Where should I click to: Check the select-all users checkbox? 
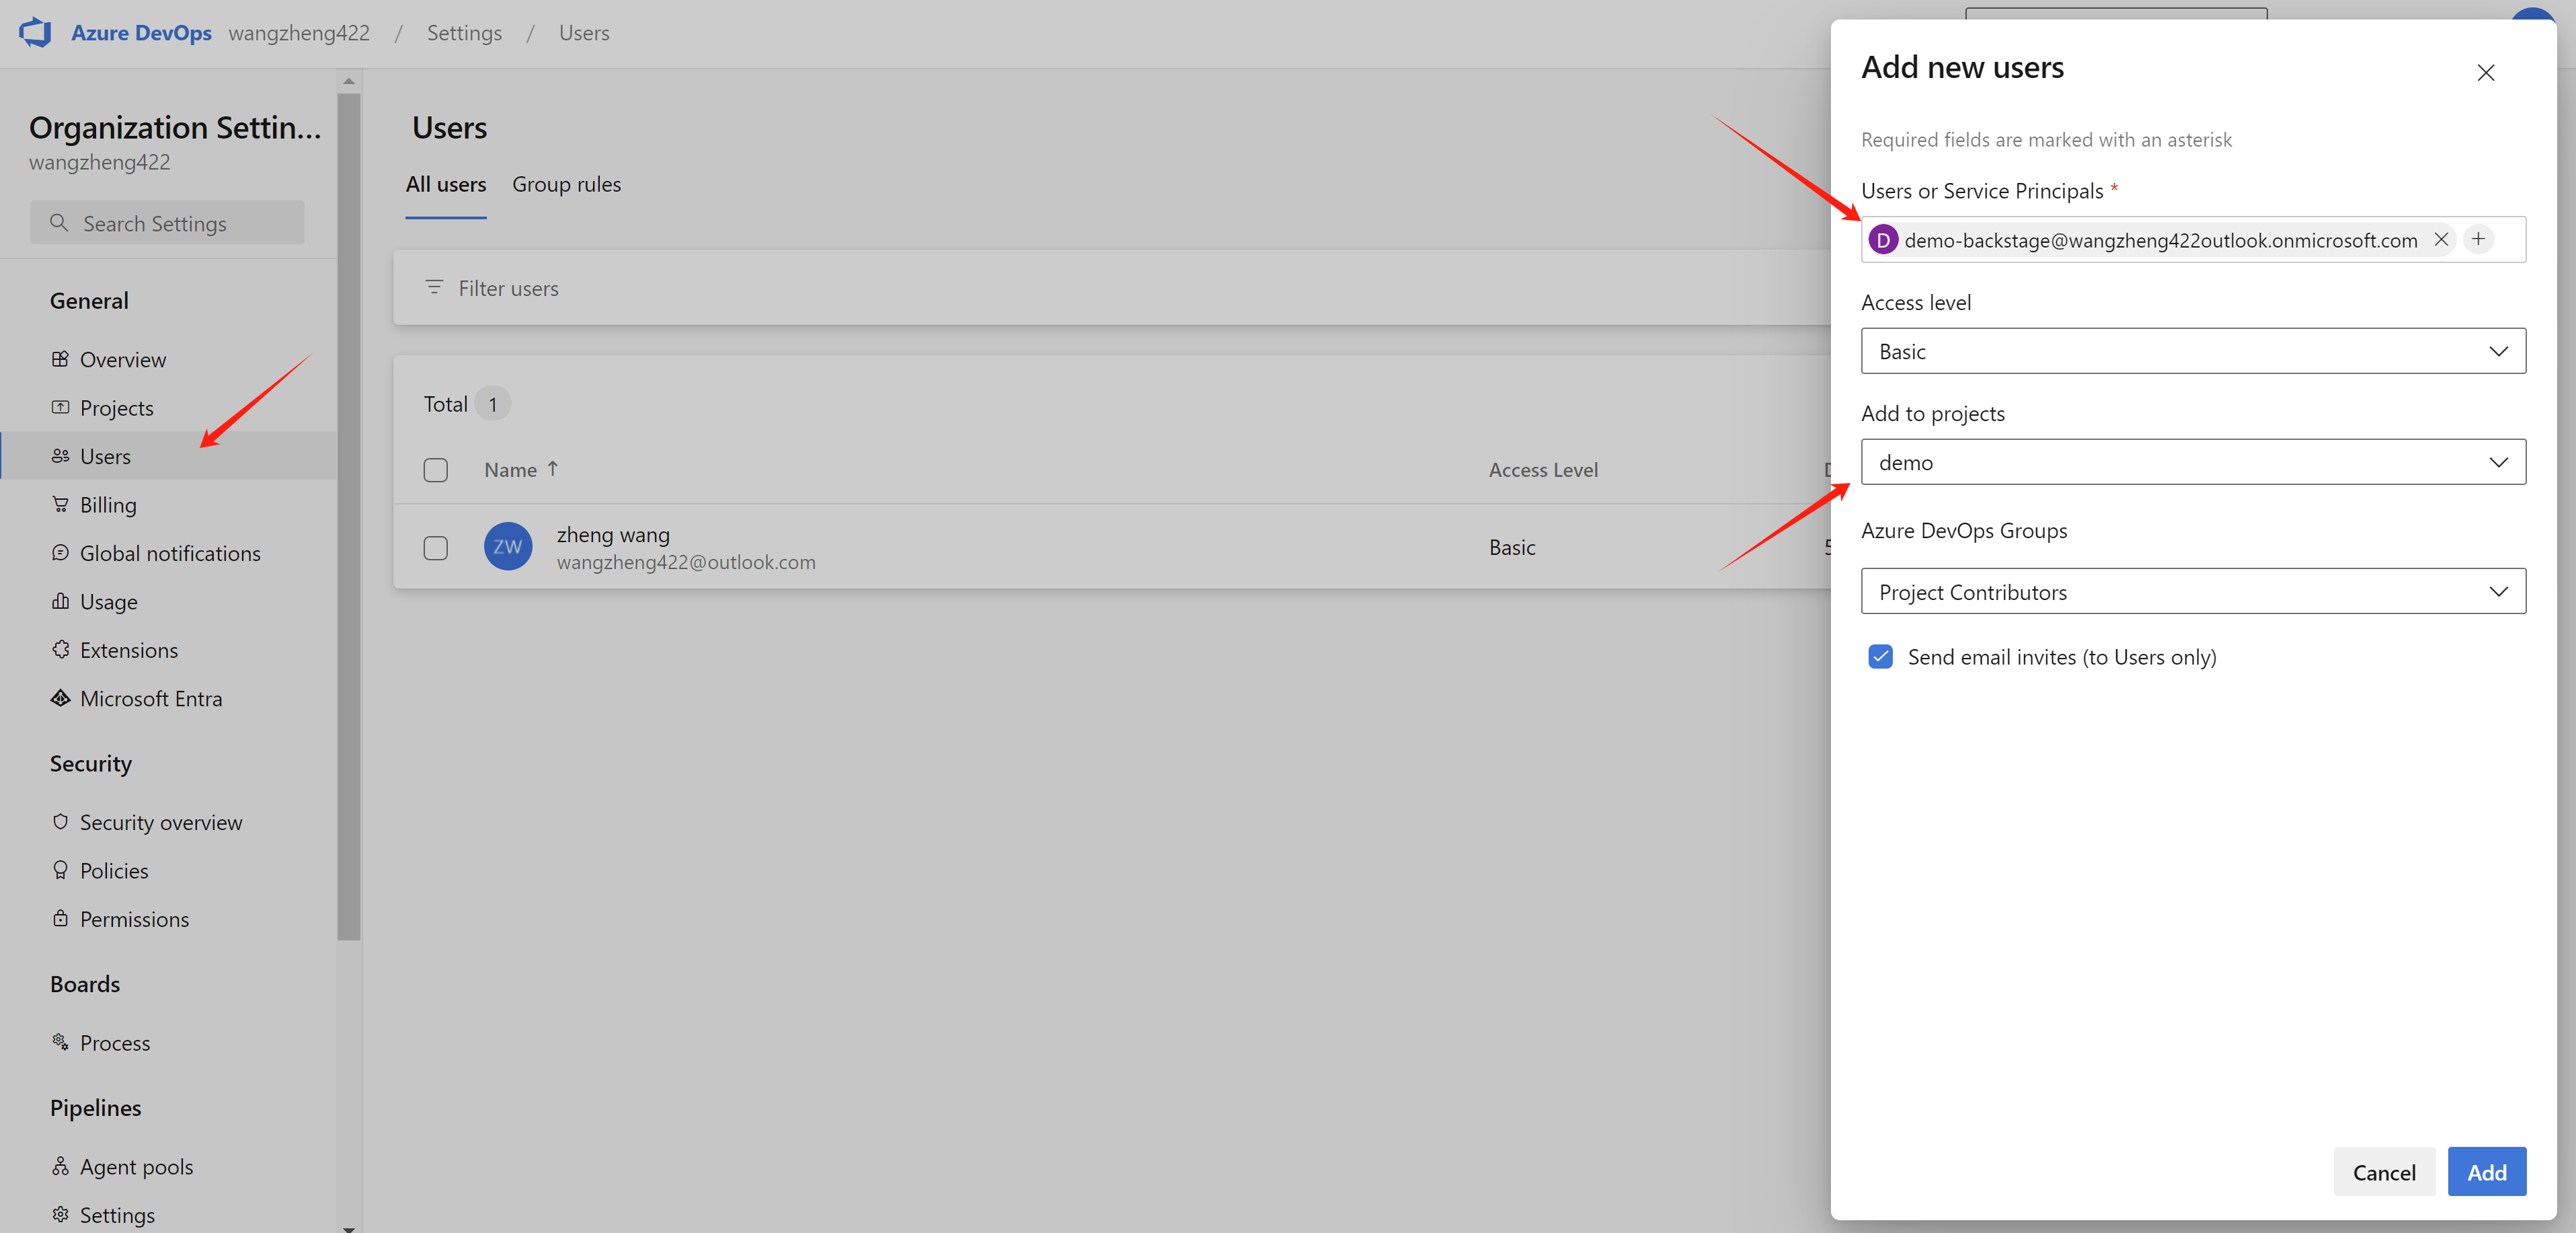click(x=435, y=470)
